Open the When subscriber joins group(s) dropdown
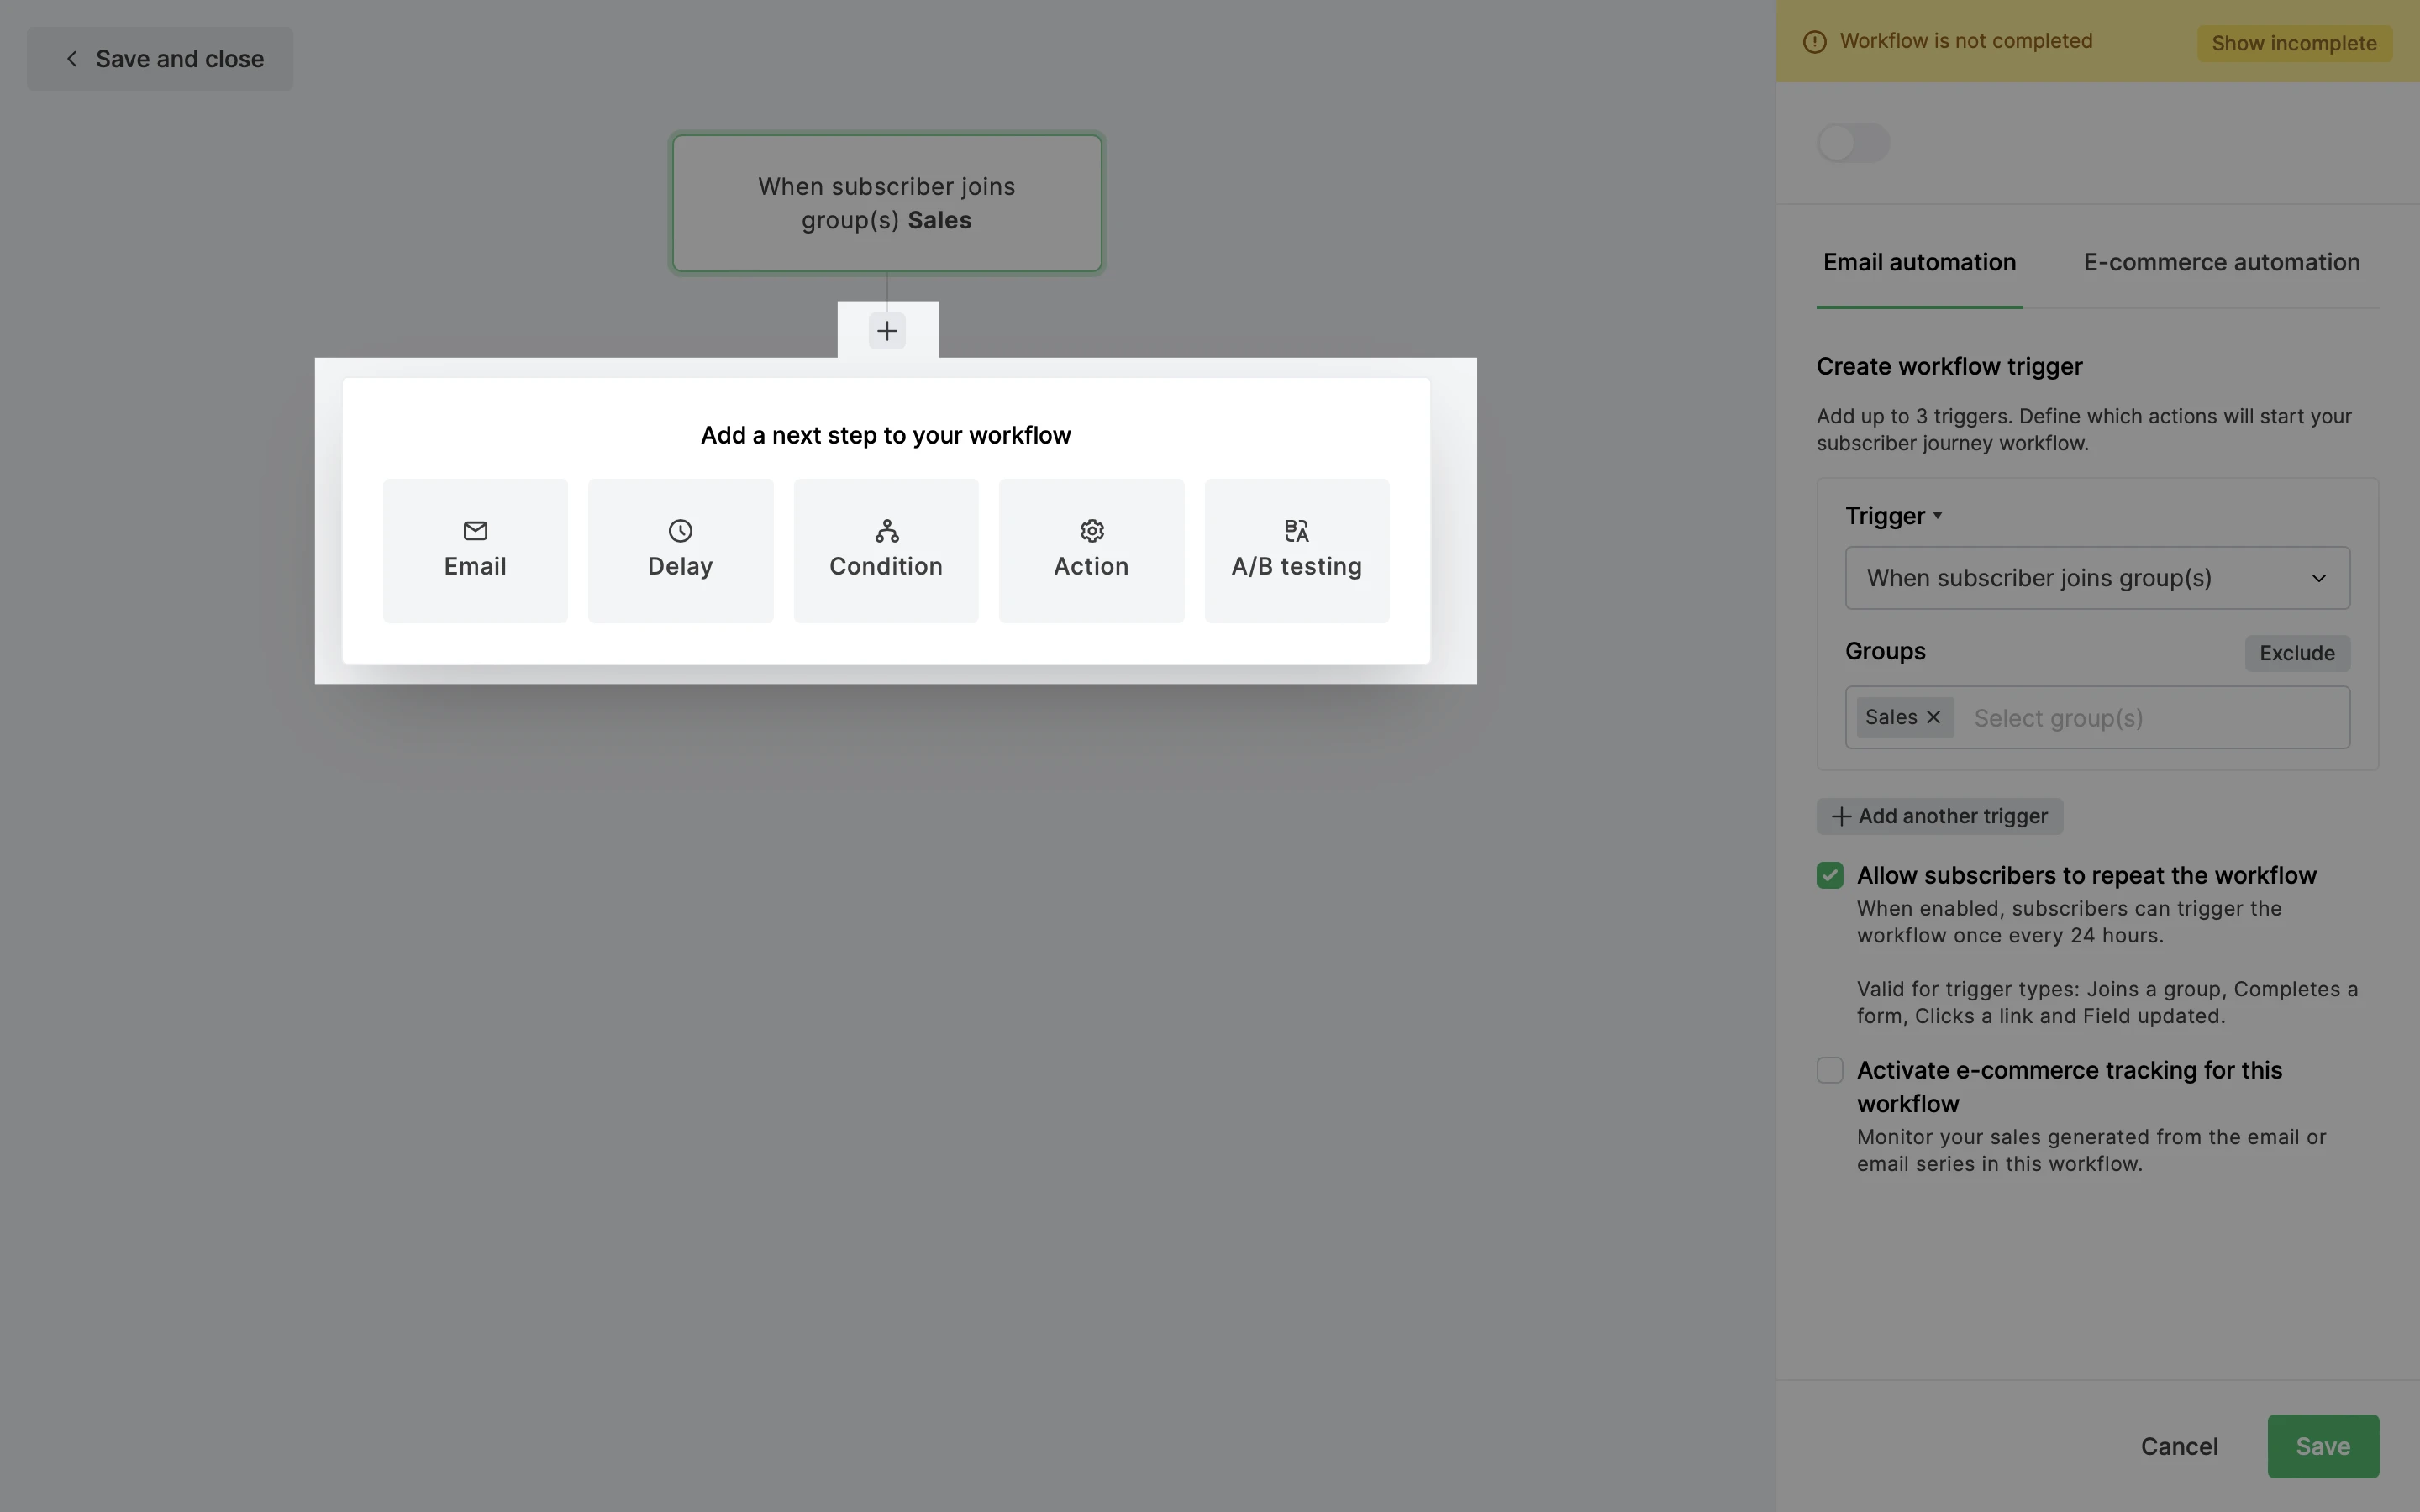Screen dimensions: 2420x1512 2097,578
